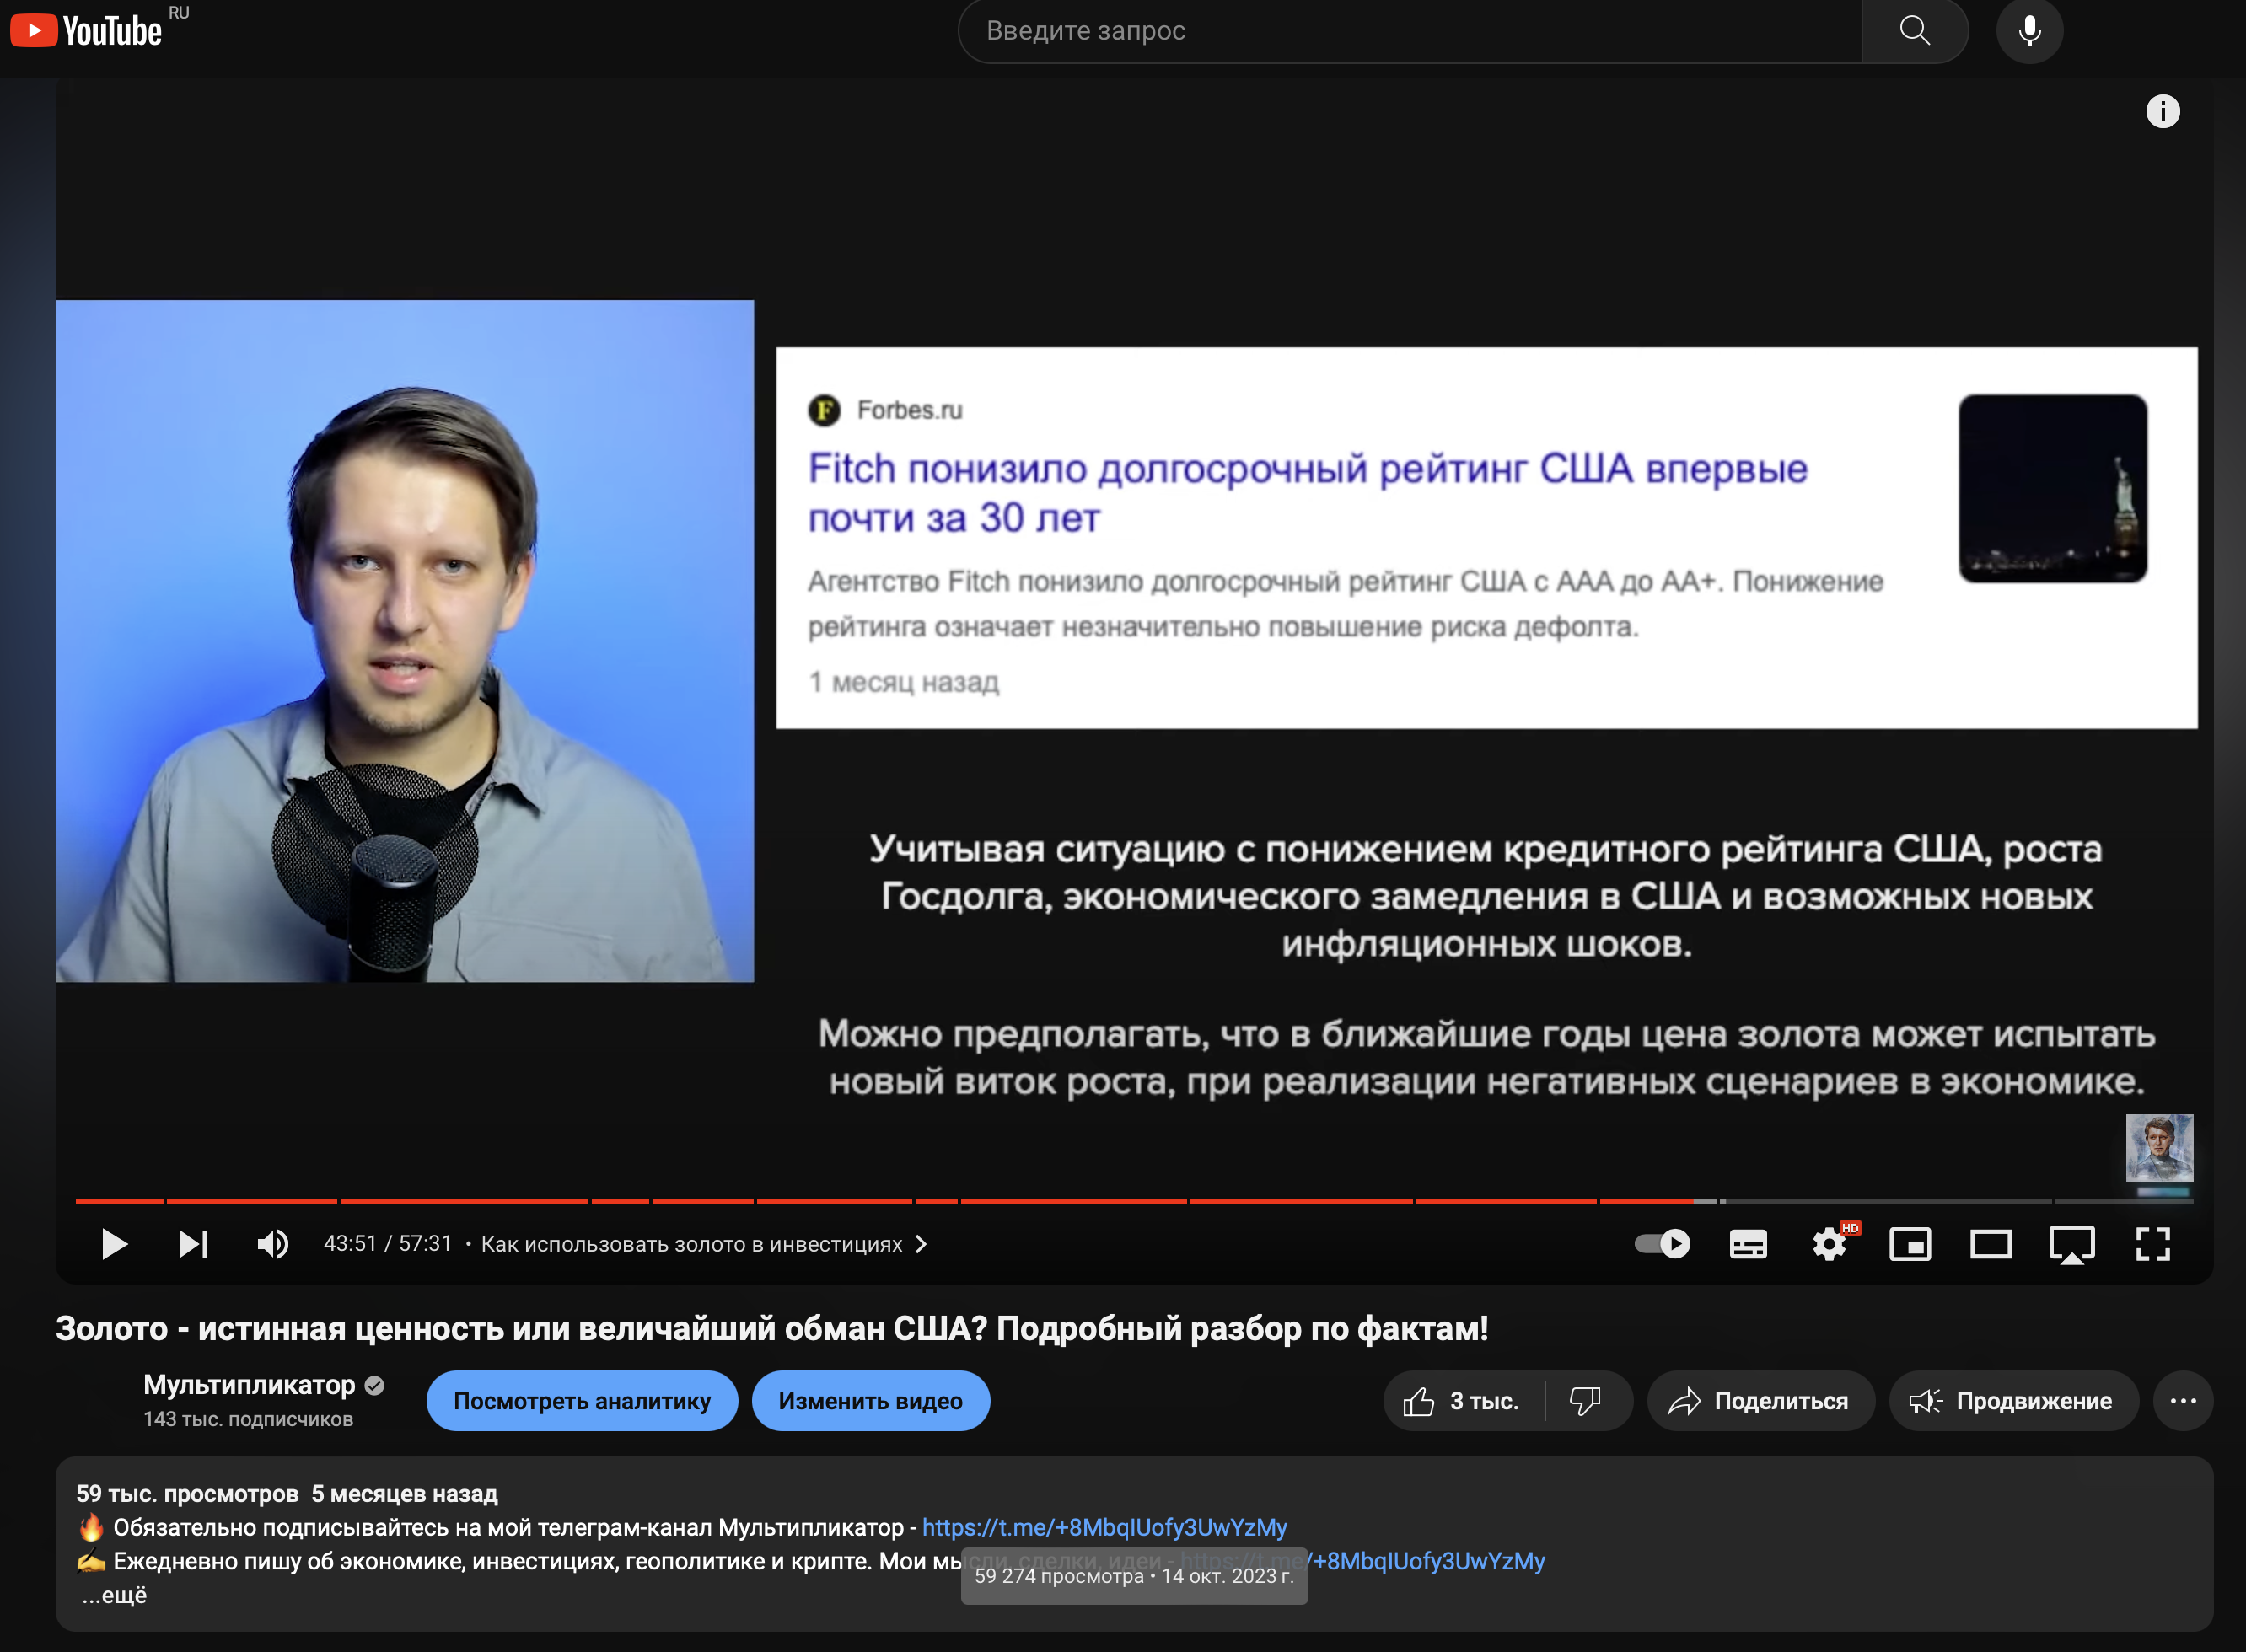Toggle the autoplay switch
Screen dimensions: 2246x1652
[x=1662, y=1244]
